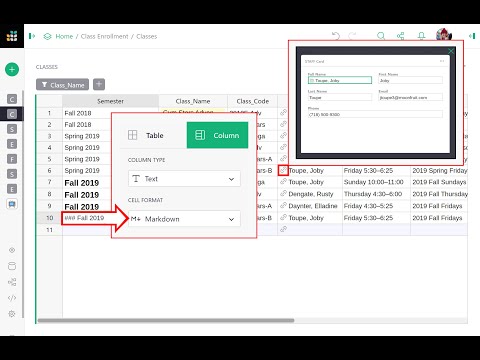Screen dimensions: 480x360
Task: Open search with the magnifier icon
Action: pyautogui.click(x=381, y=36)
